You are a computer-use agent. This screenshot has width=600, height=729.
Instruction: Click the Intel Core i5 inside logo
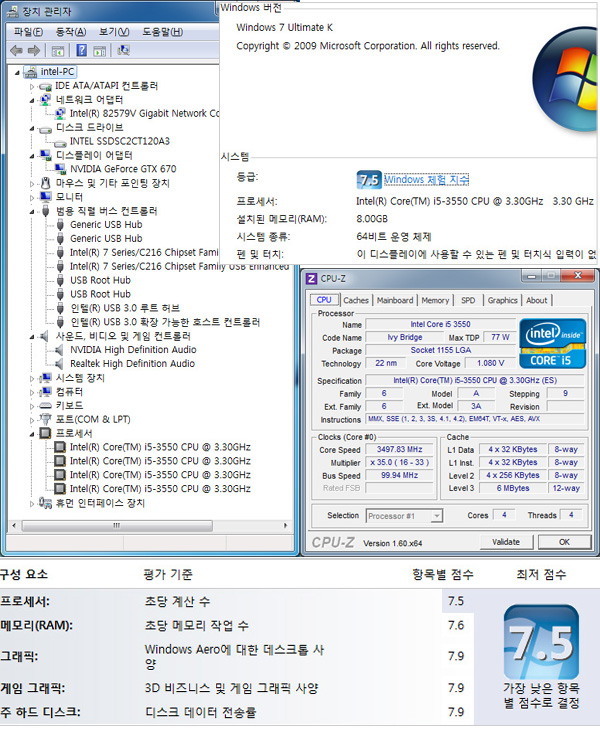pos(552,344)
